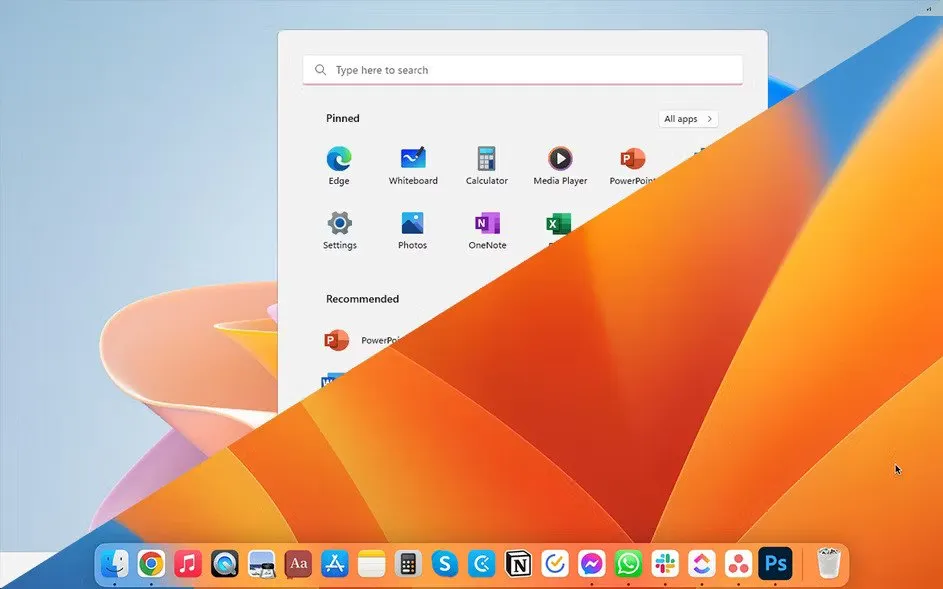The height and width of the screenshot is (589, 943).
Task: Open the Trash in the dock
Action: point(828,564)
